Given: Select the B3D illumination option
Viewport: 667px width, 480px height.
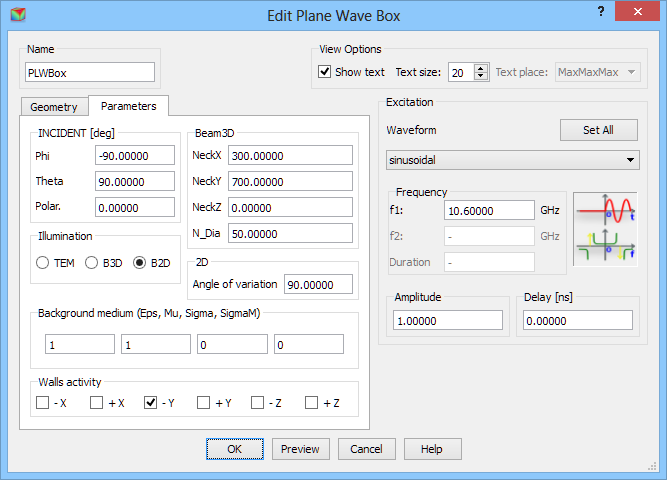Looking at the screenshot, I should tap(92, 263).
